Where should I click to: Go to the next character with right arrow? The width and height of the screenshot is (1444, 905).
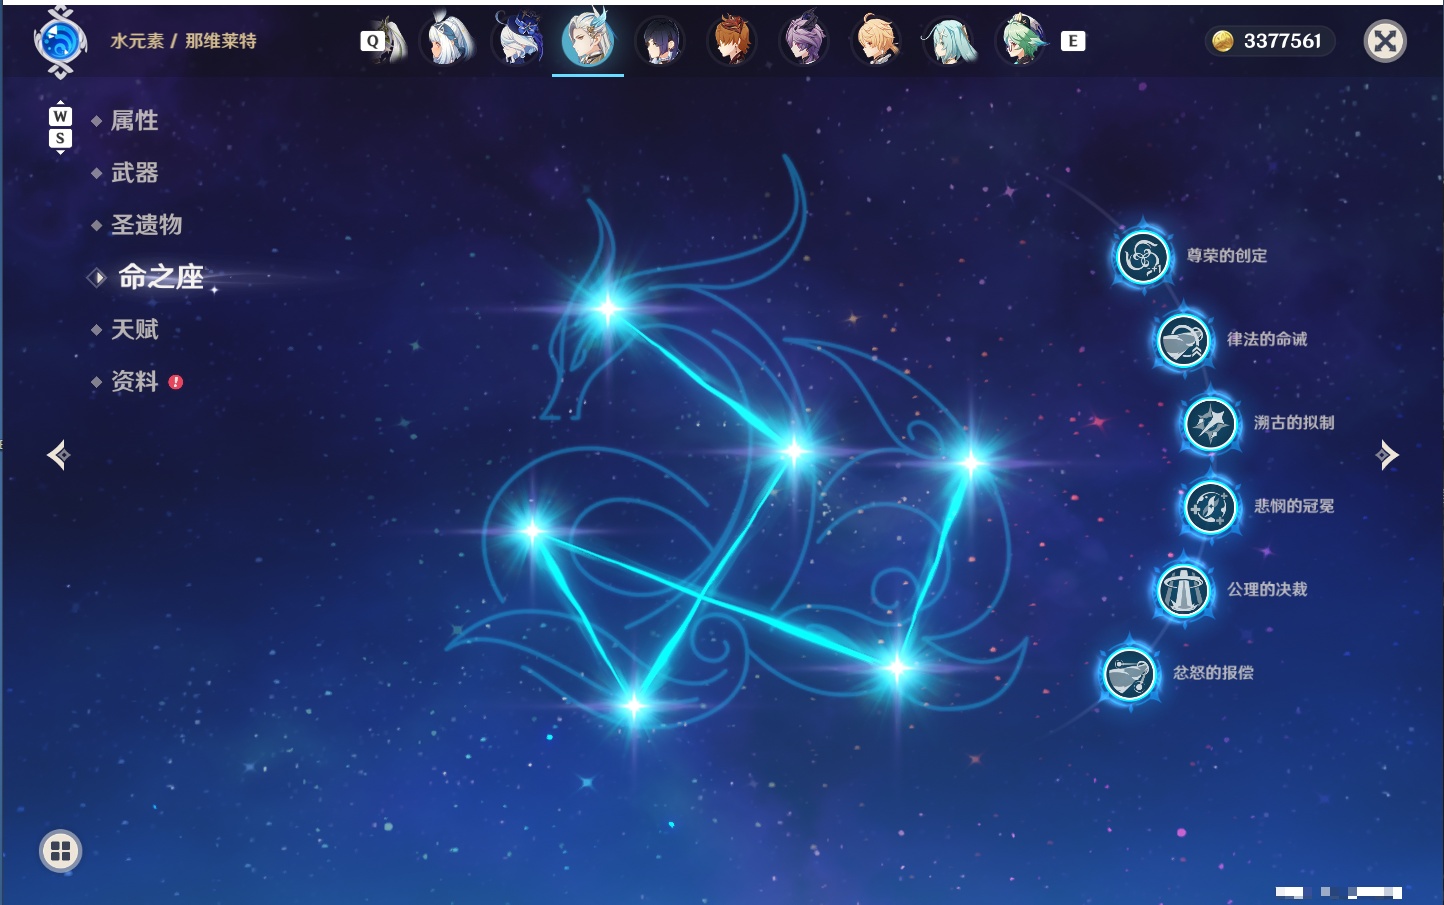1387,455
